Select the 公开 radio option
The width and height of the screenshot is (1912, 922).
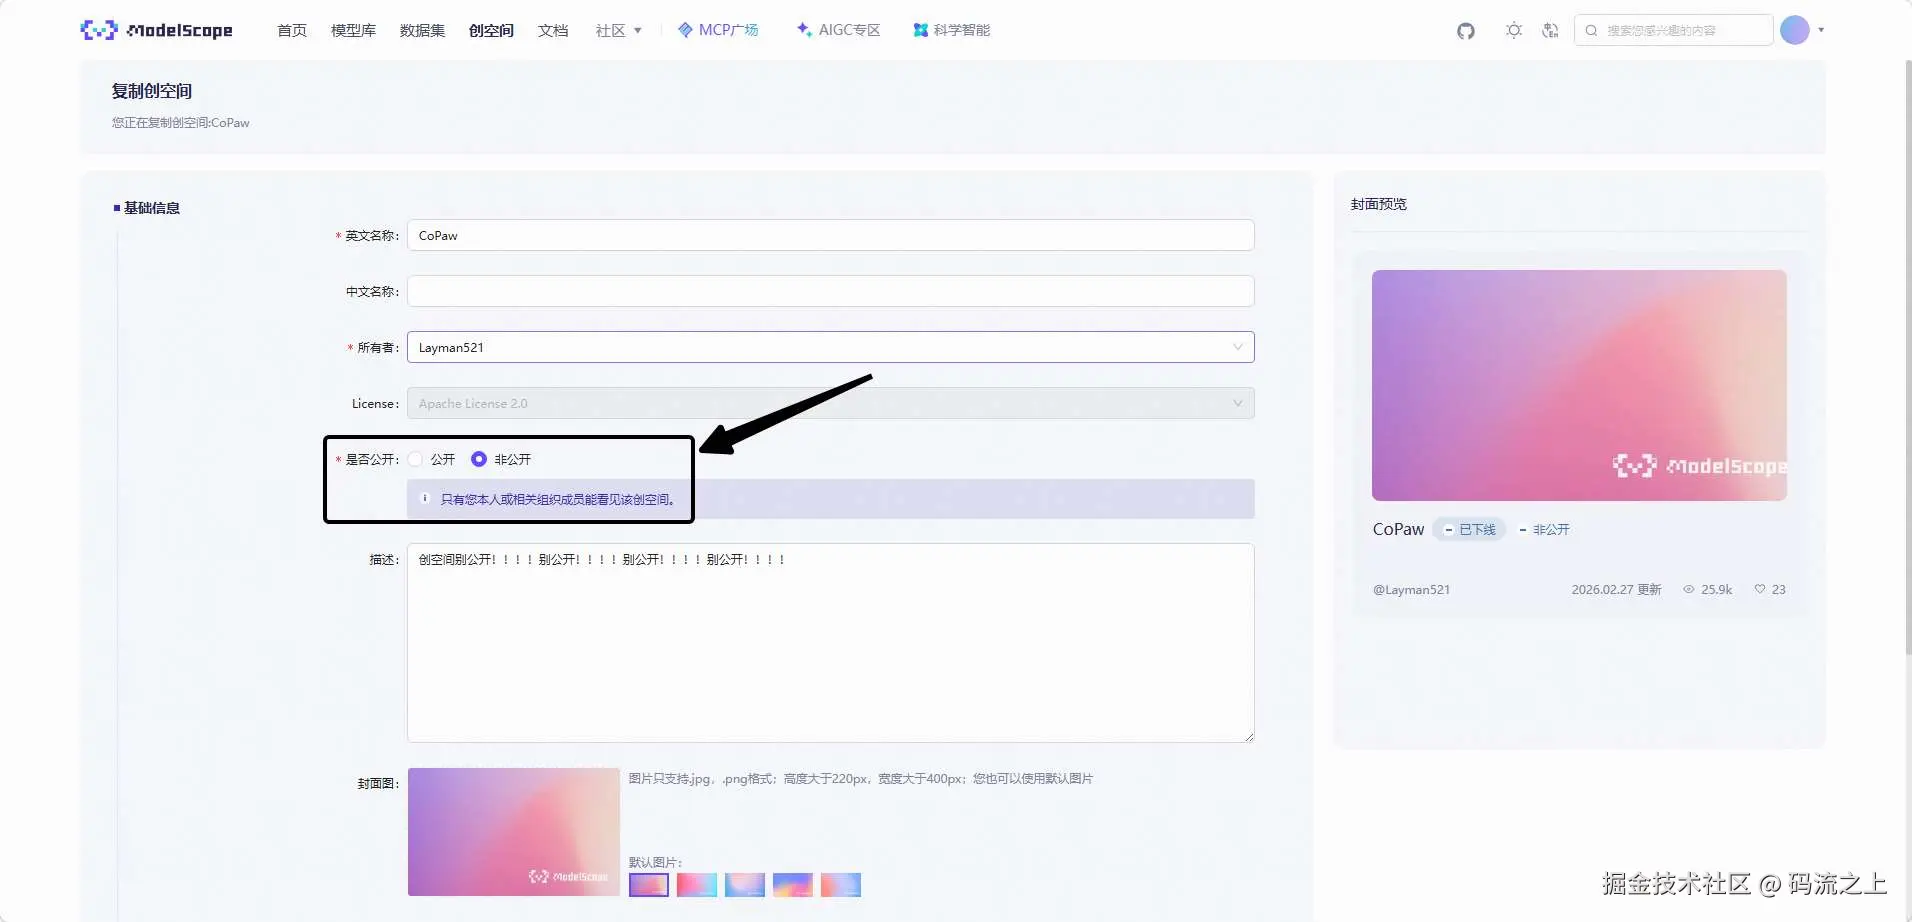pyautogui.click(x=415, y=459)
